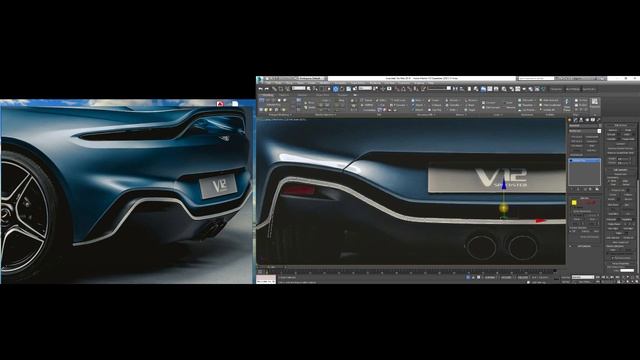The height and width of the screenshot is (360, 640).
Task: Open the Named Selection Sets dropdown
Action: 439,89
